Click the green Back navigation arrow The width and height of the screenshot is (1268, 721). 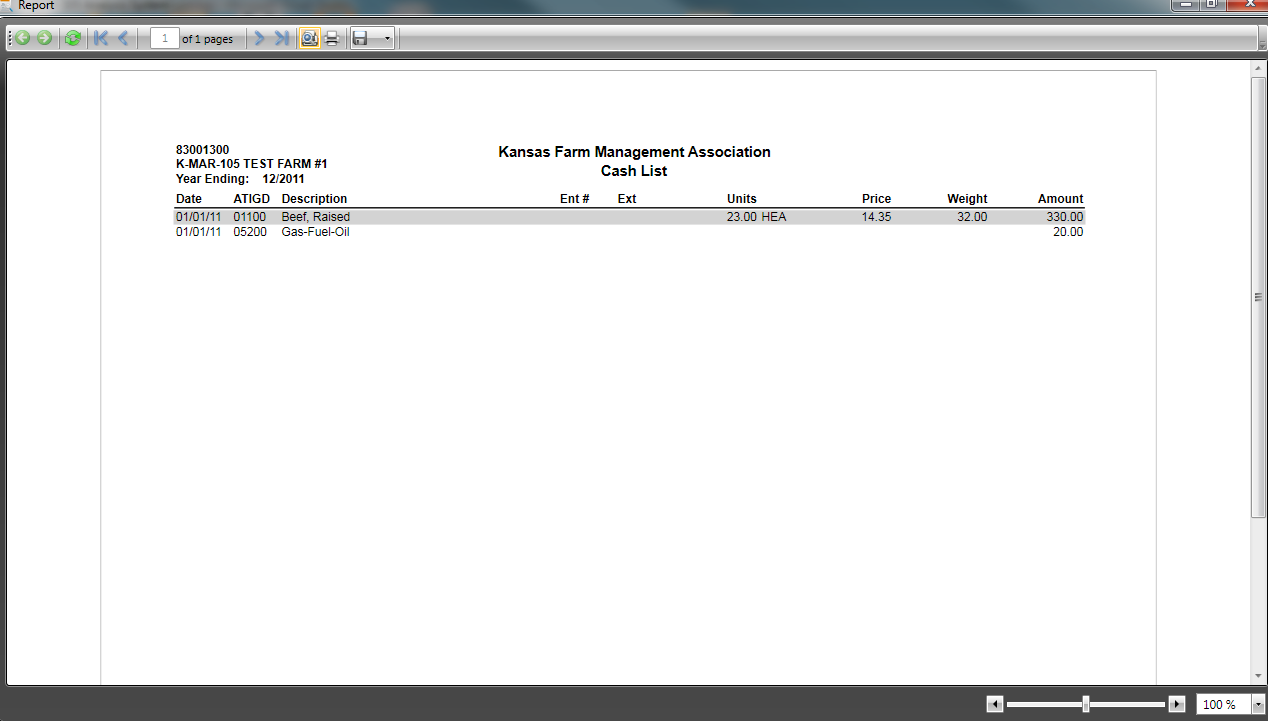pos(22,38)
